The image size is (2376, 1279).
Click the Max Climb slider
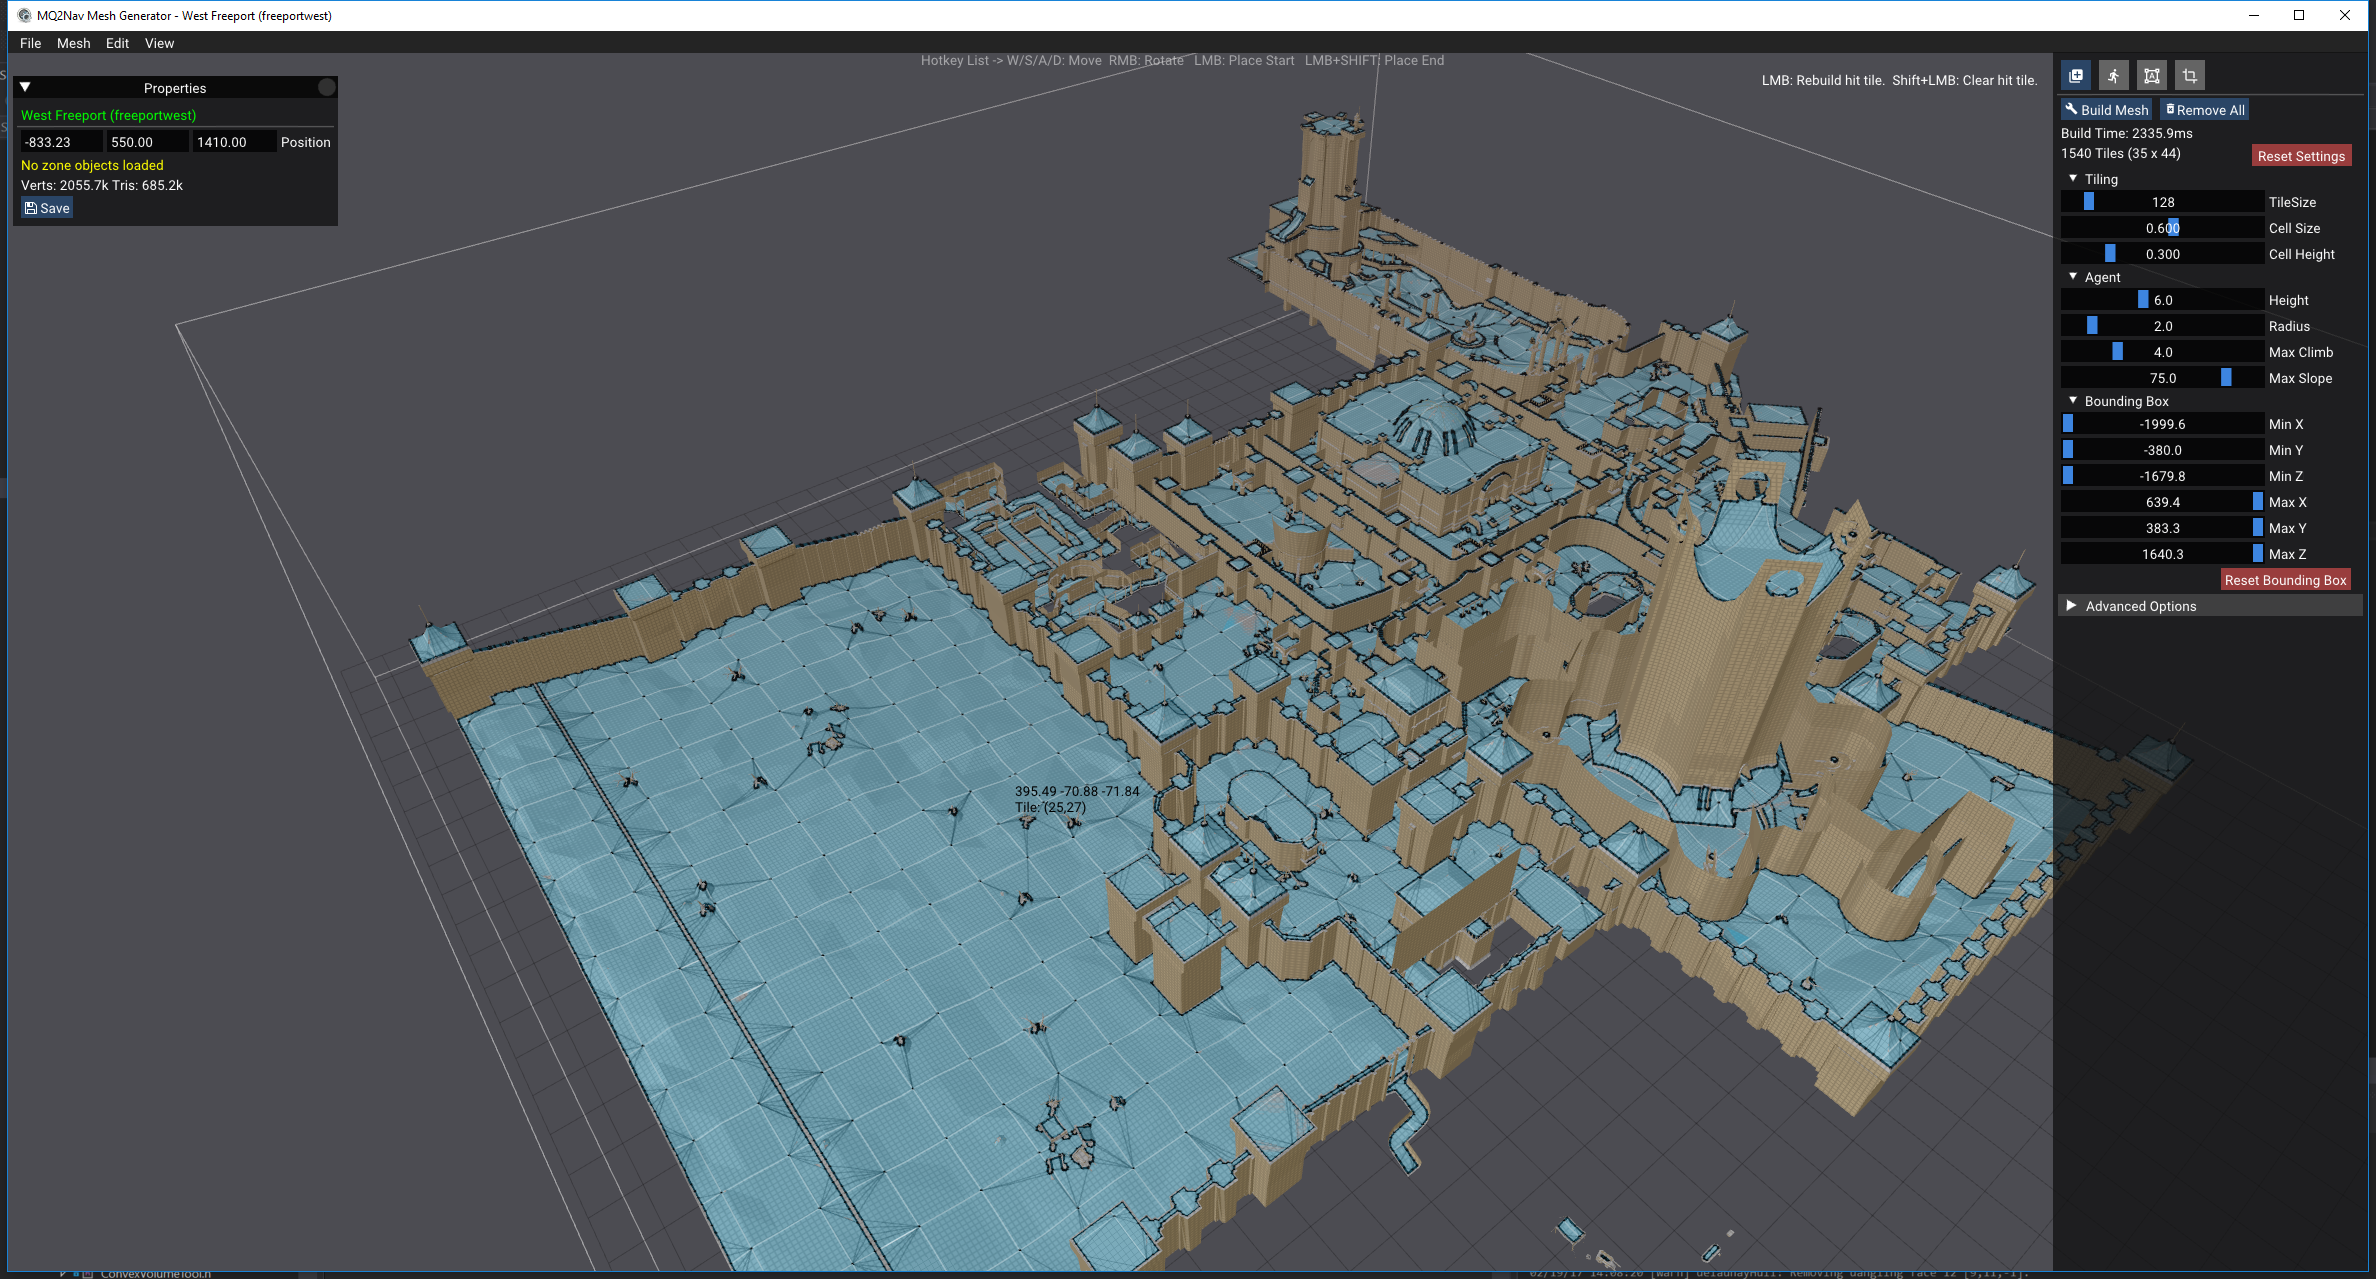(2162, 352)
